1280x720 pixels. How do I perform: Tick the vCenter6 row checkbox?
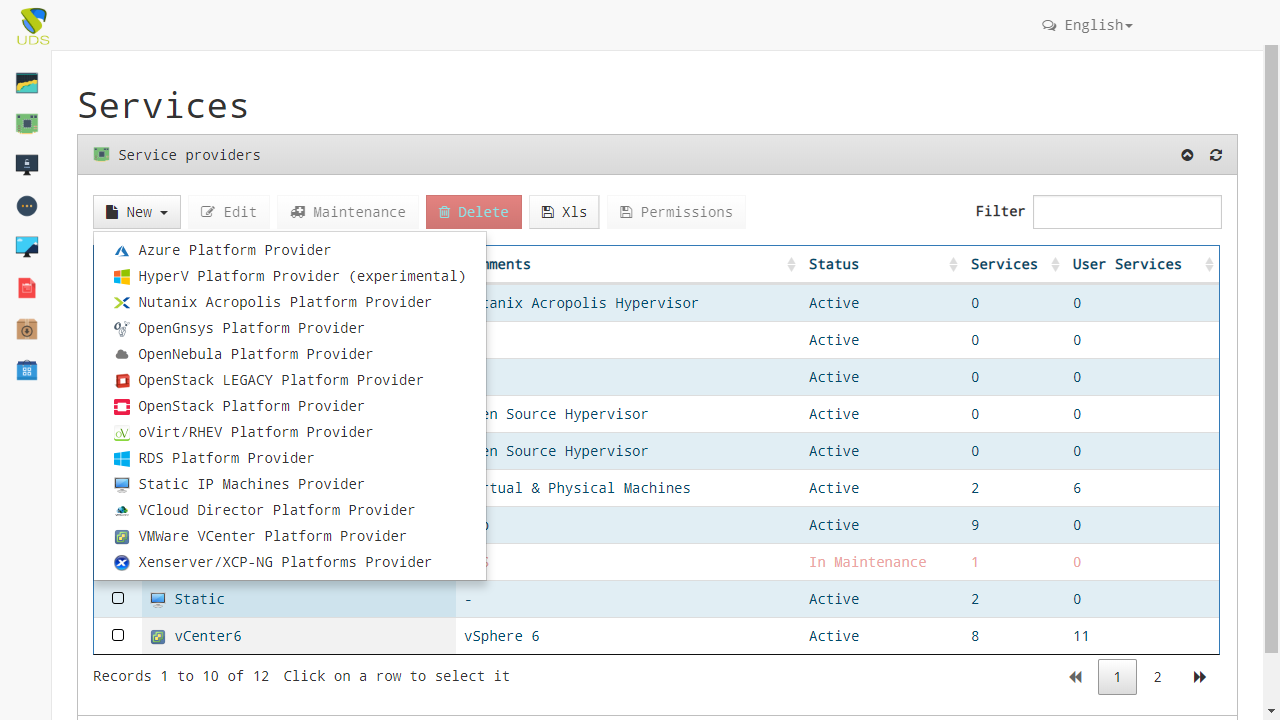pyautogui.click(x=118, y=635)
